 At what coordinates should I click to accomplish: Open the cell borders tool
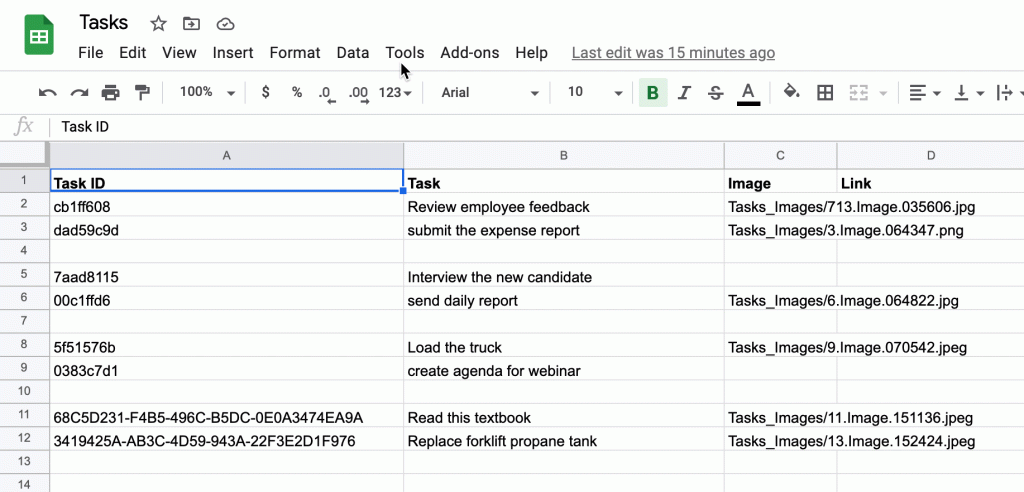tap(825, 93)
